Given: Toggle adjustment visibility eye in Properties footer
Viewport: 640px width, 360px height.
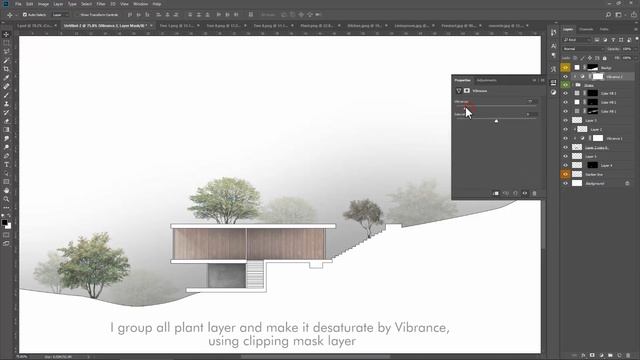Looking at the screenshot, I should click(x=525, y=193).
